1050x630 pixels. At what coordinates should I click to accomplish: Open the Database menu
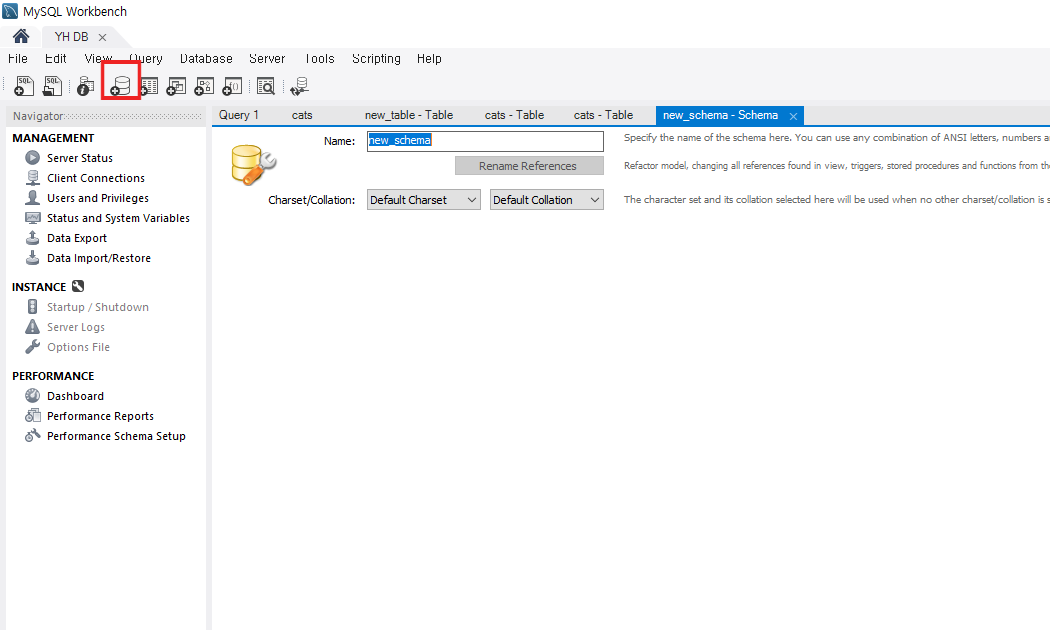(x=206, y=58)
